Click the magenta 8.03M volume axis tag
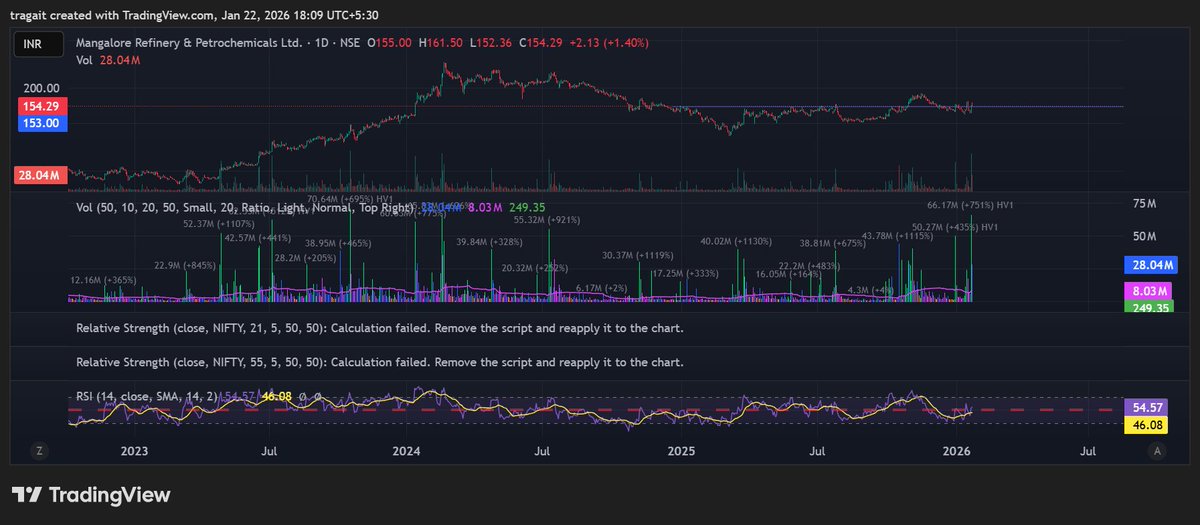The image size is (1200, 525). (x=1148, y=292)
